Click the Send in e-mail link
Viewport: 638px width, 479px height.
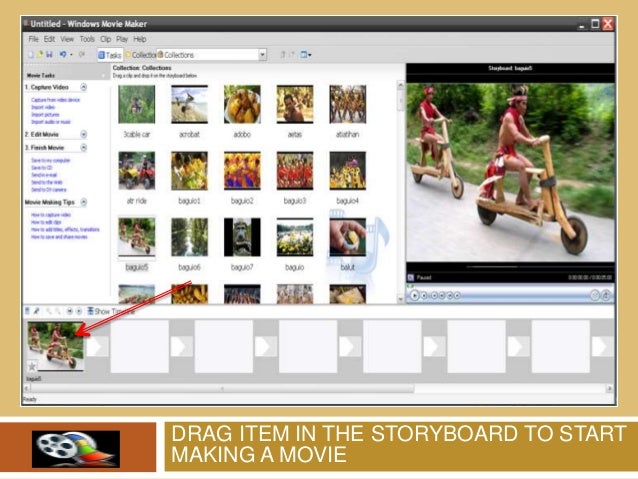pyautogui.click(x=44, y=175)
